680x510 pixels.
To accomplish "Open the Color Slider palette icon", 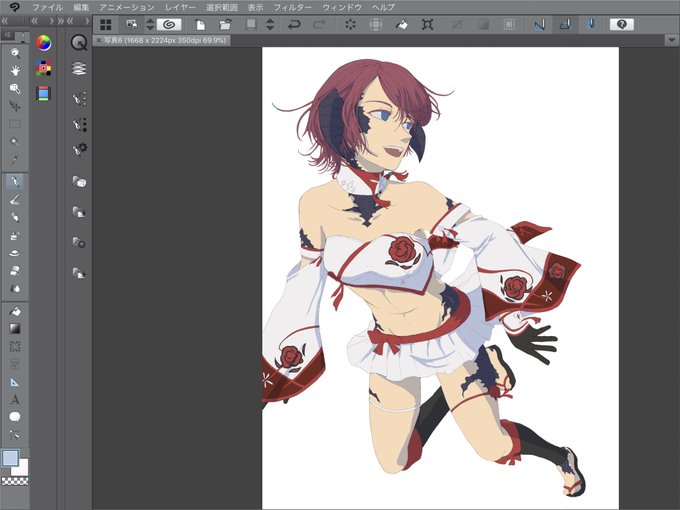I will (x=43, y=93).
